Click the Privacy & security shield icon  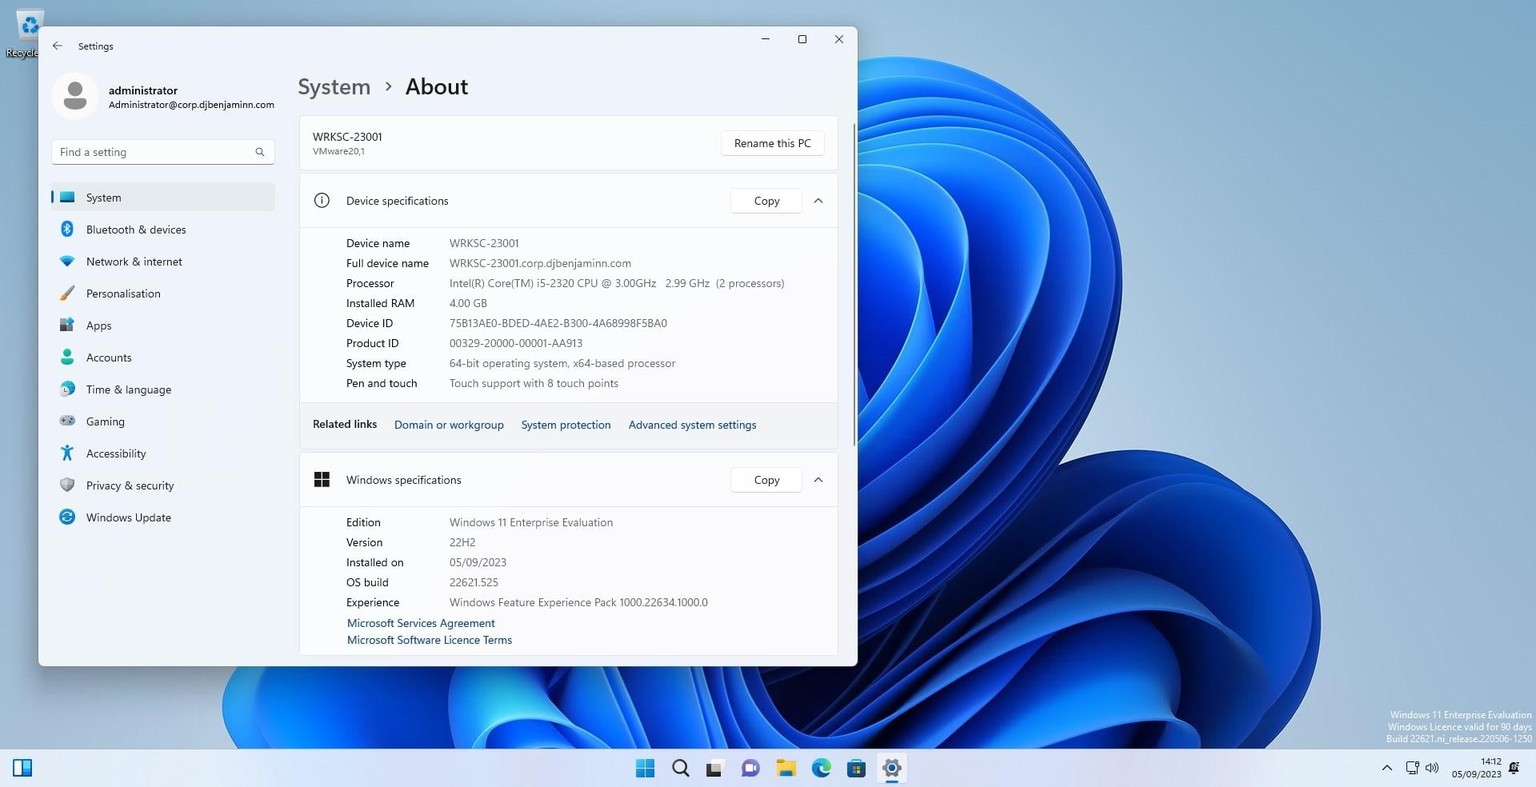coord(67,485)
